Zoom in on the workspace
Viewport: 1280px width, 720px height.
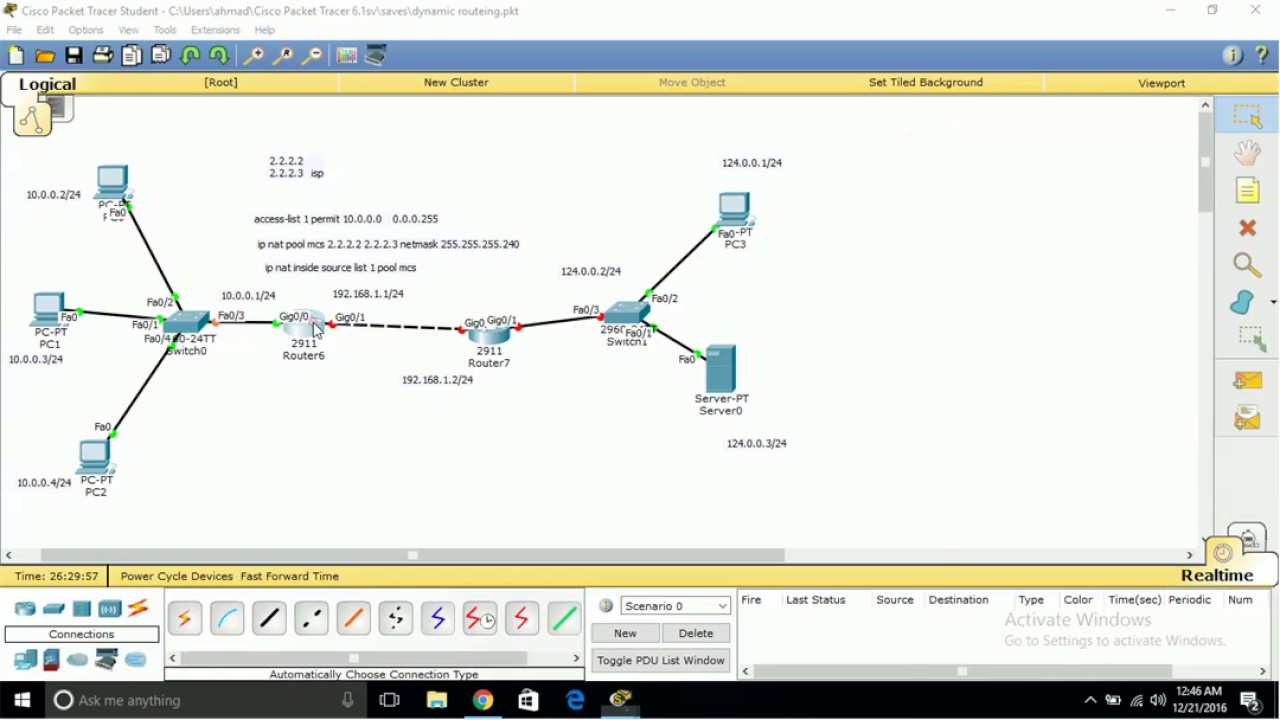(254, 56)
